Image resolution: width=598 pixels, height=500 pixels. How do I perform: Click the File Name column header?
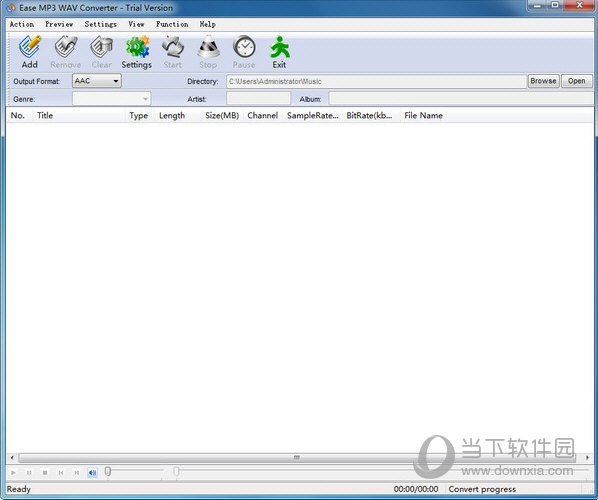[x=424, y=116]
